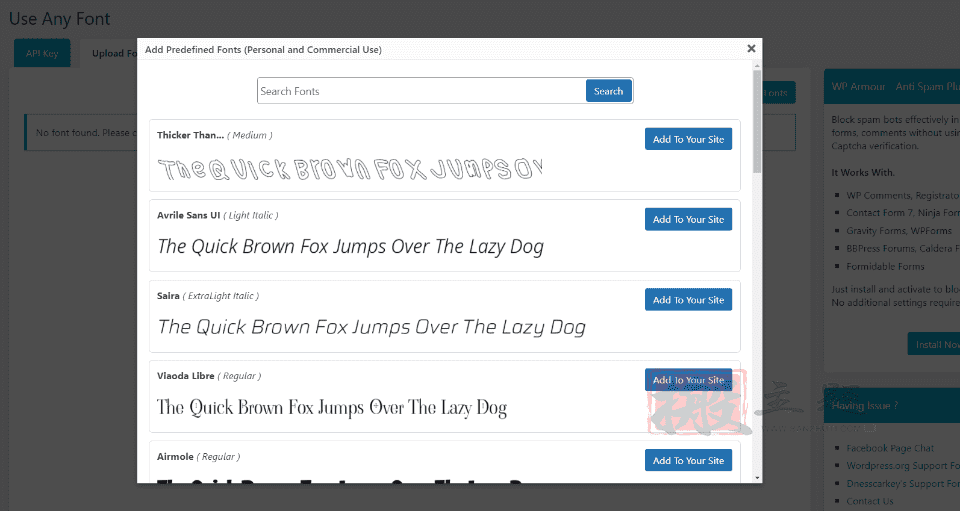
Task: Select the Thicker Than font name
Action: (x=190, y=135)
